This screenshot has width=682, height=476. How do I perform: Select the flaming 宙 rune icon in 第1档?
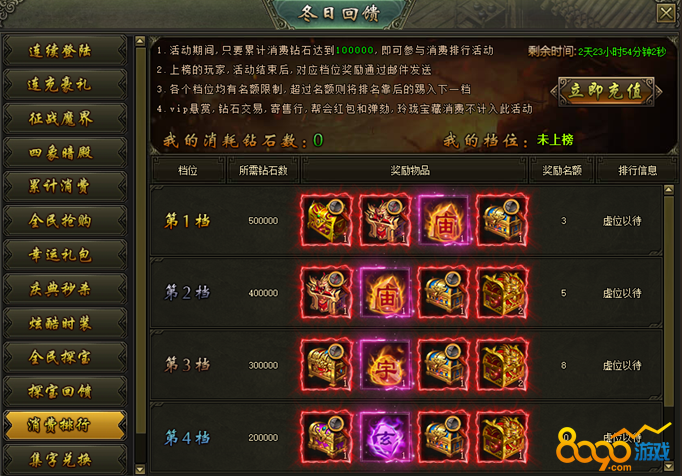444,221
